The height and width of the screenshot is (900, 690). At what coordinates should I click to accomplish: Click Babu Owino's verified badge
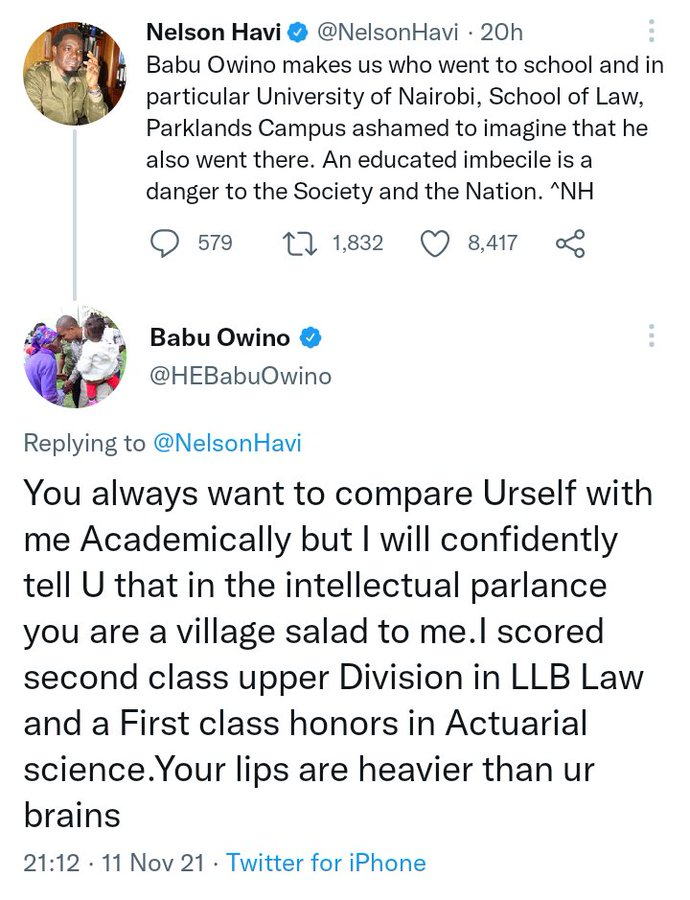(x=311, y=338)
